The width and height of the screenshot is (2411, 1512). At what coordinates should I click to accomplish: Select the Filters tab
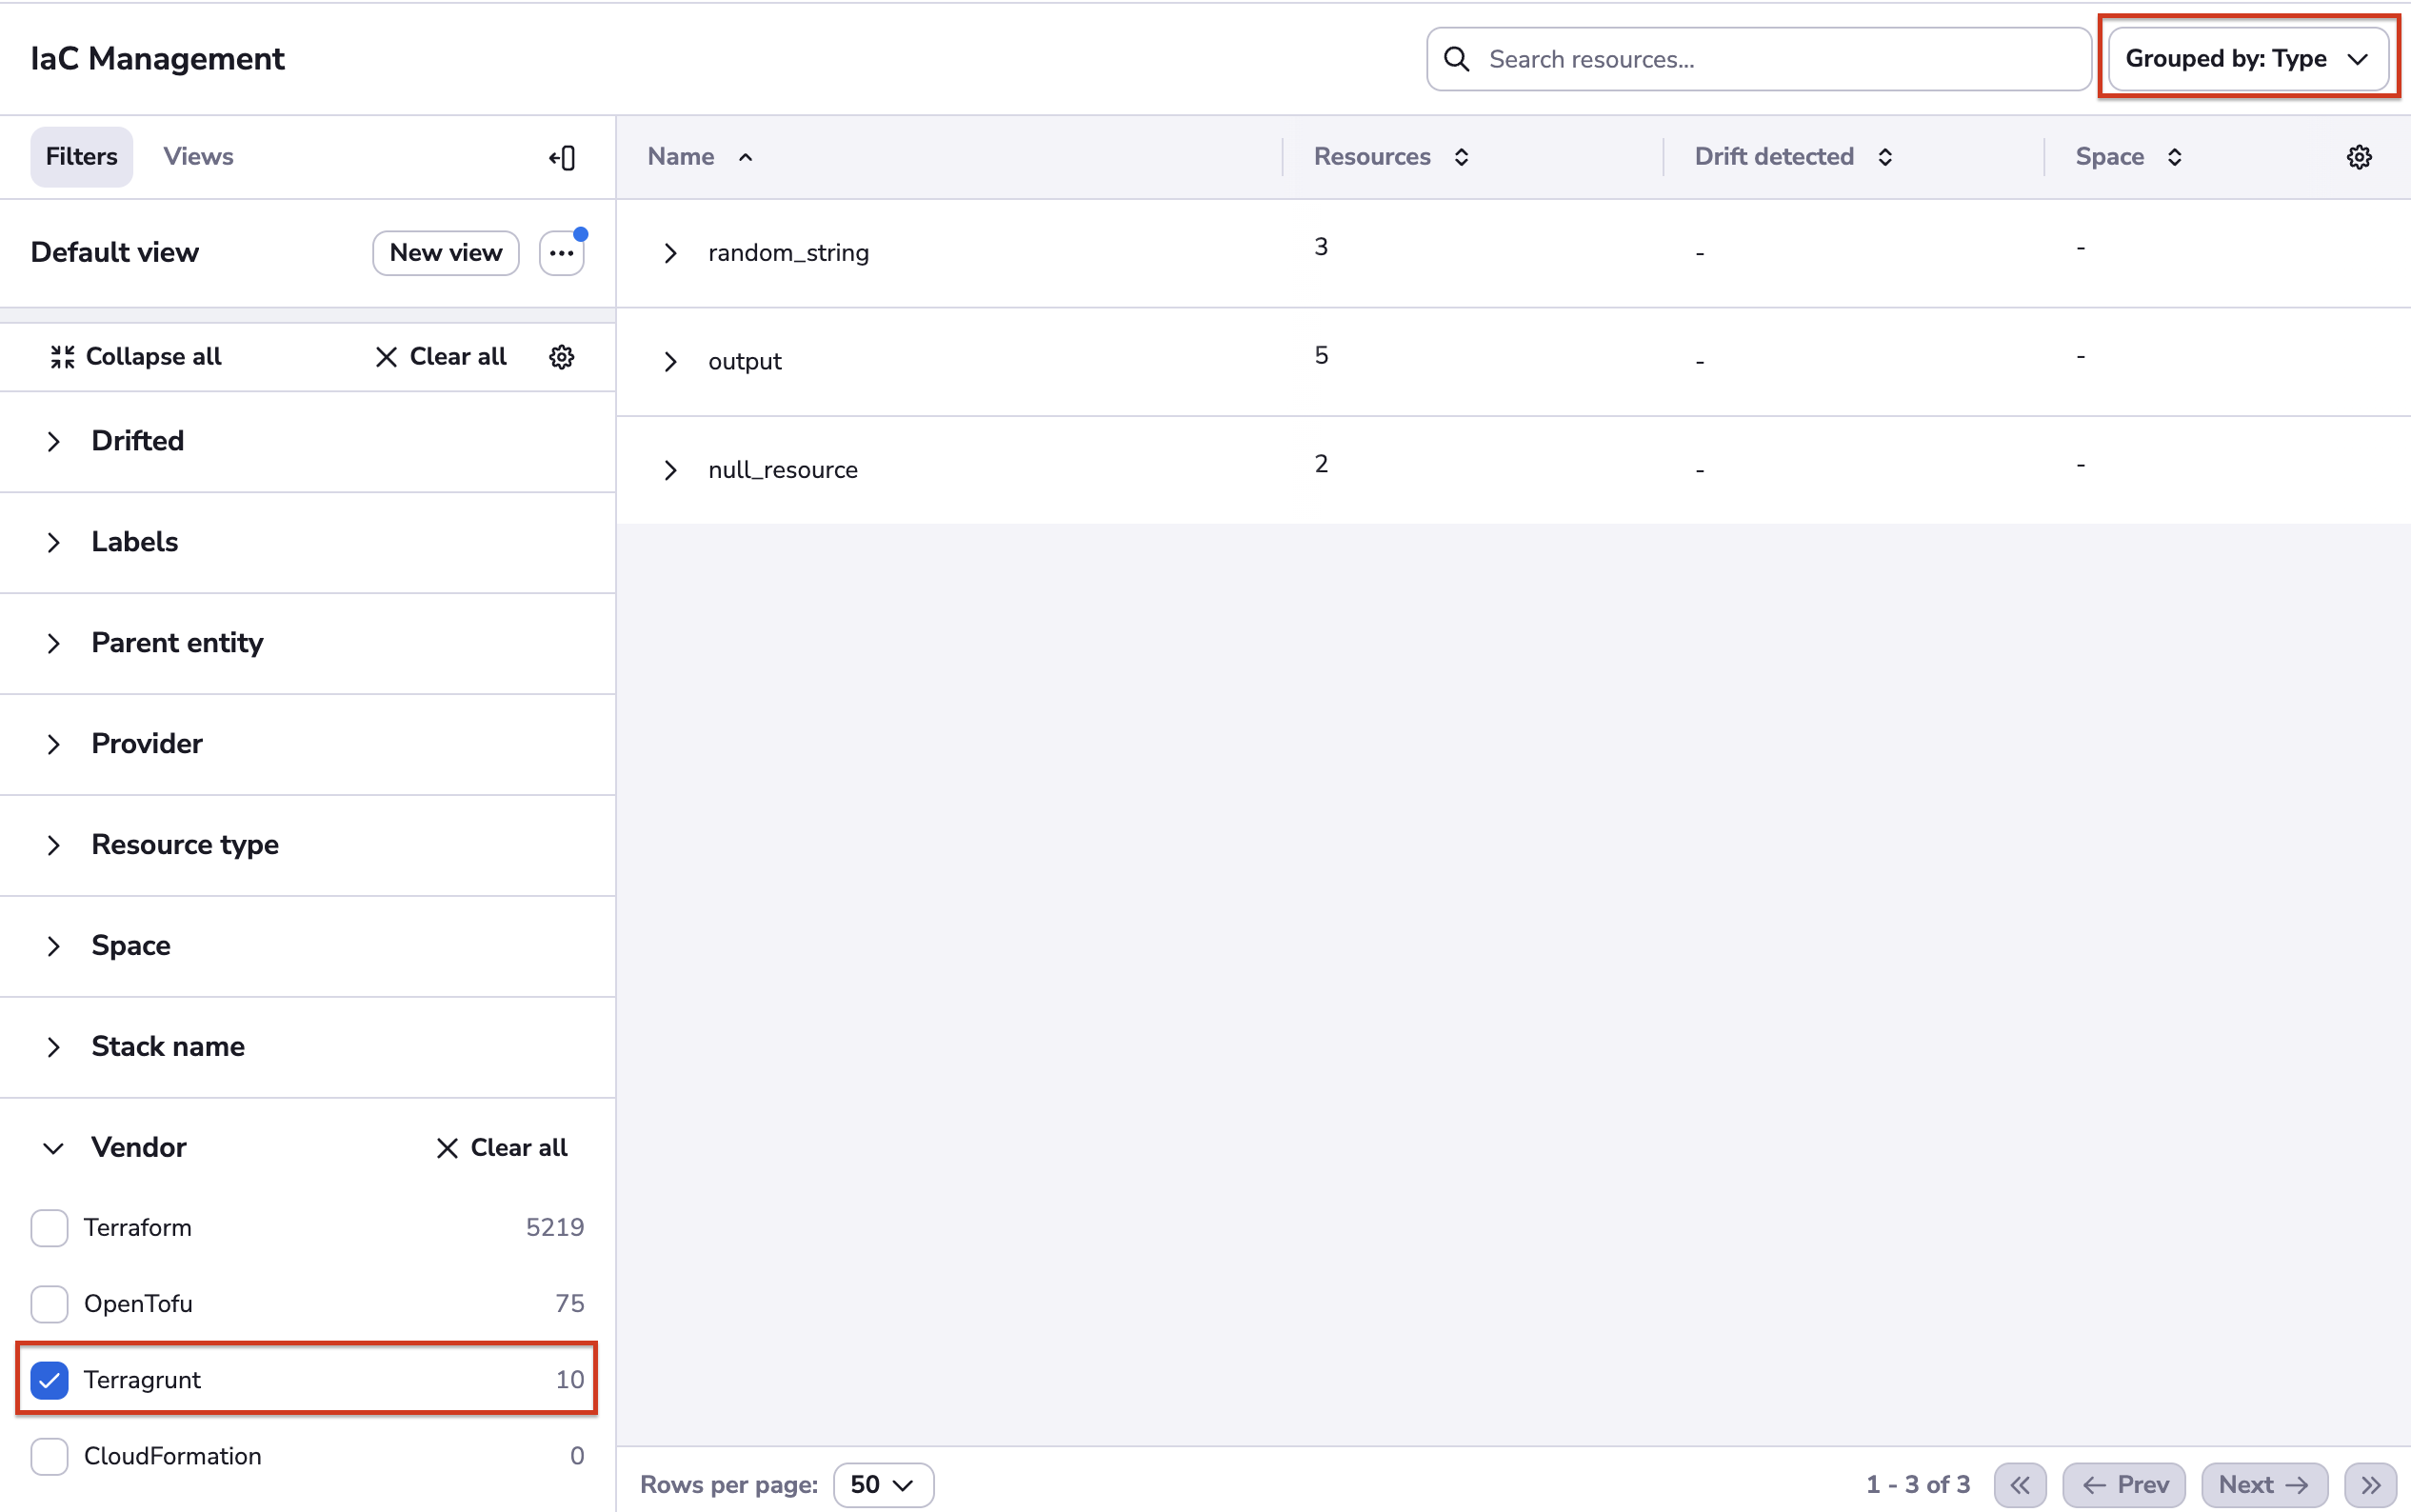81,157
